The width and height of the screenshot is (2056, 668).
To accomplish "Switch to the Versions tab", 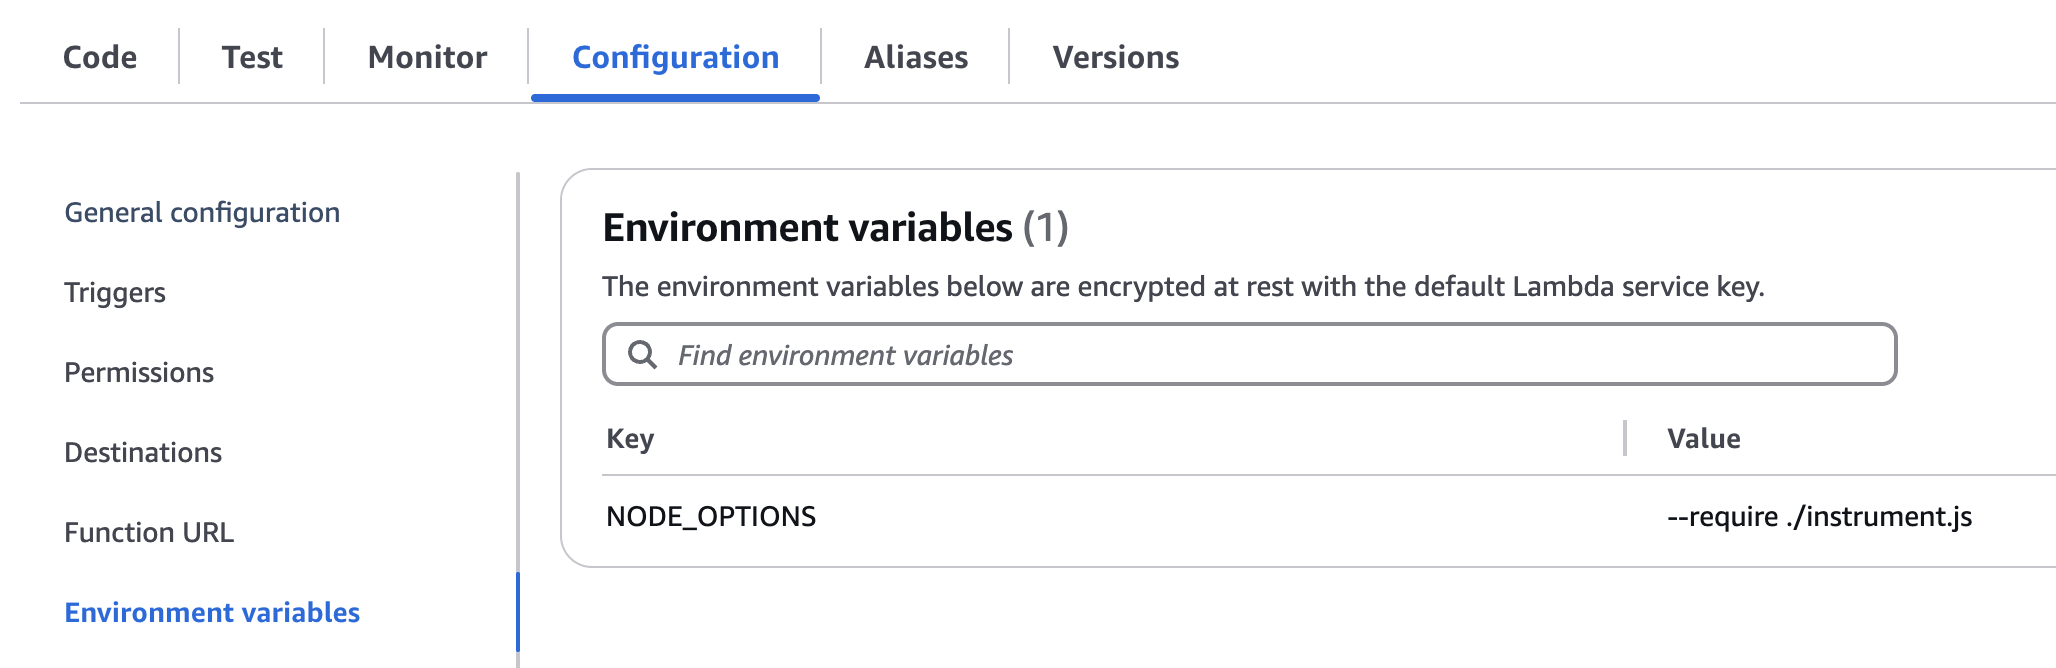I will point(1115,57).
